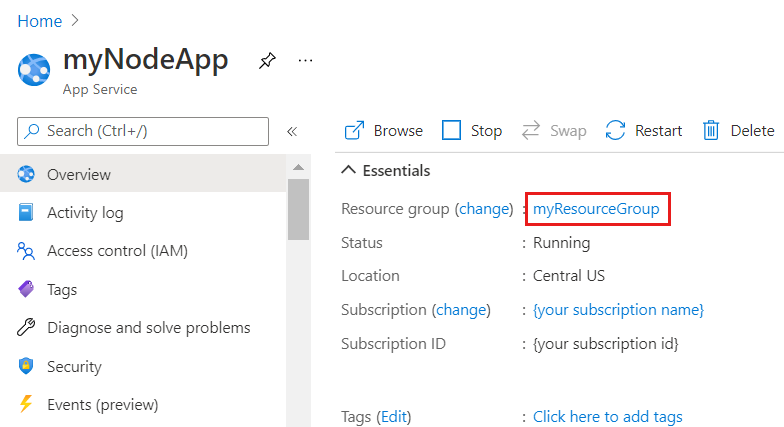784x427 pixels.
Task: Click the Restart circular arrows icon
Action: point(615,130)
